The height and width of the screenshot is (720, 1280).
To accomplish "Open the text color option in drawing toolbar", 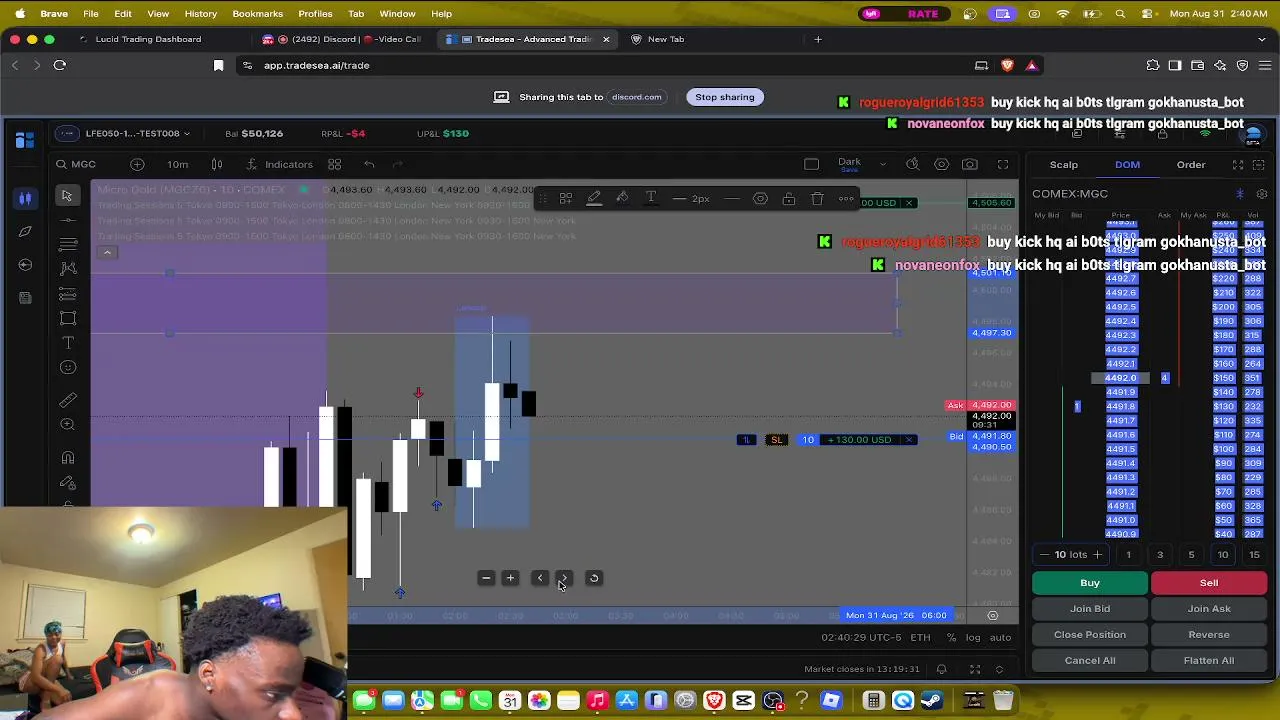I will [x=651, y=198].
